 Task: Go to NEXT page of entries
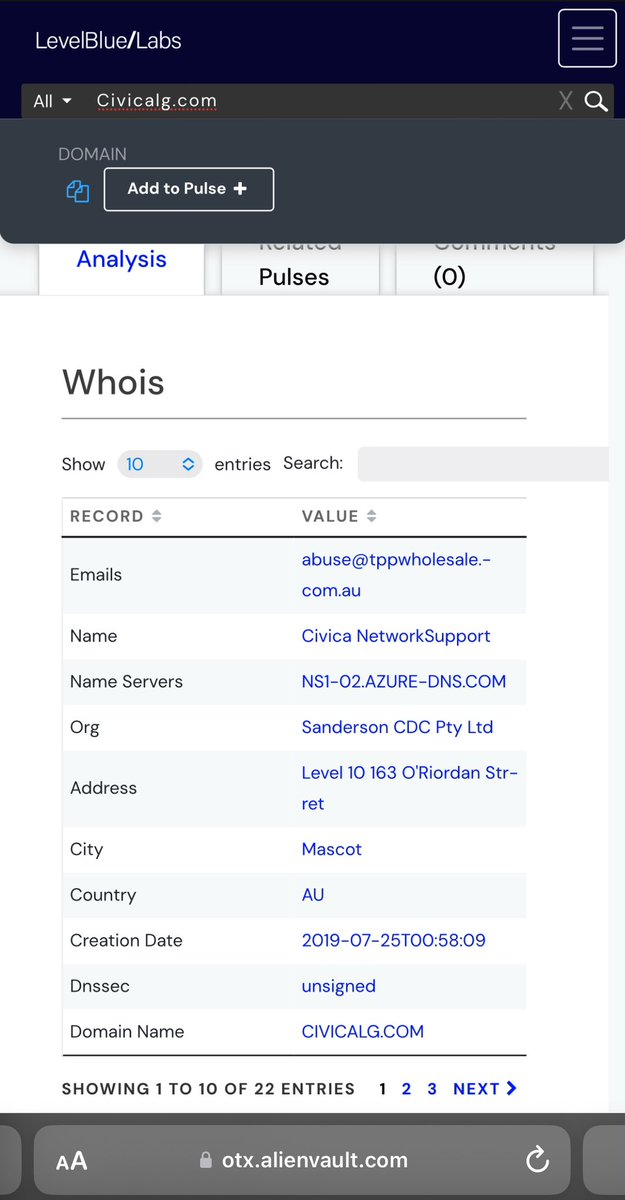click(484, 1088)
